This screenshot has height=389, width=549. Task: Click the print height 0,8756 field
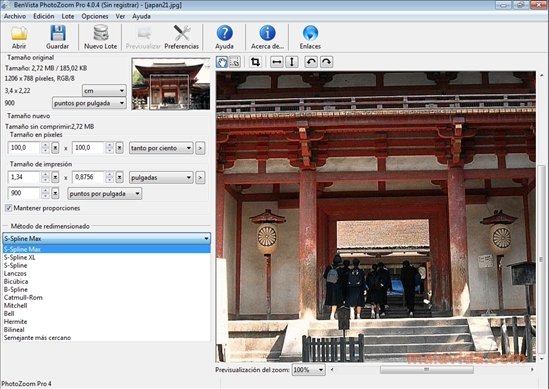pos(89,177)
